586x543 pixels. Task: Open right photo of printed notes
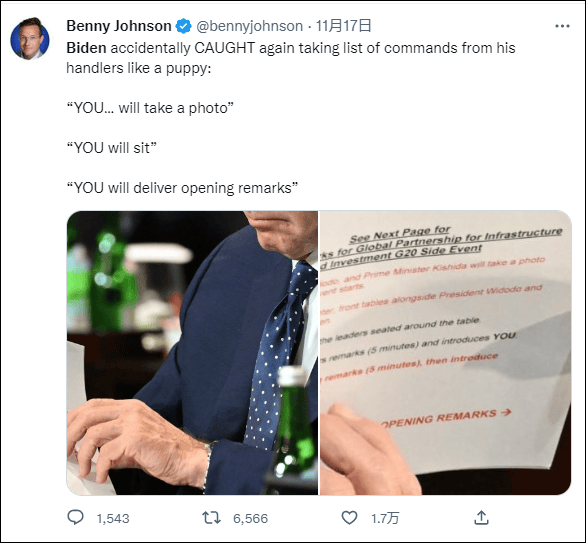[445, 353]
